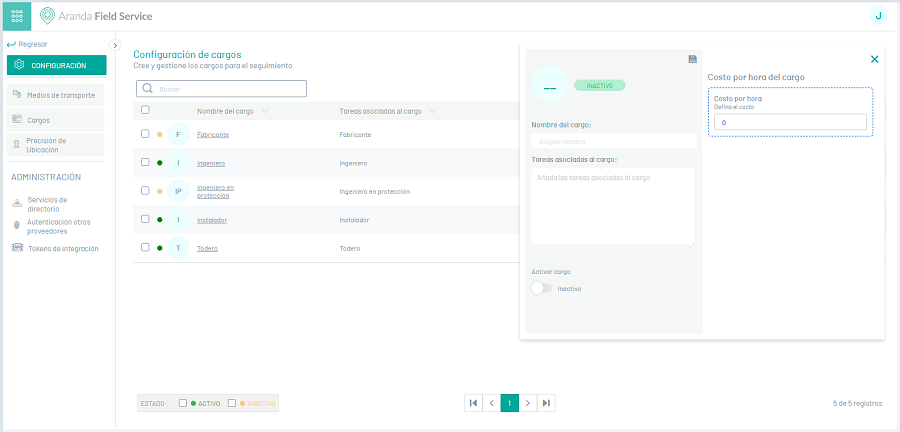Click the Regresar link
The image size is (900, 432).
point(33,44)
